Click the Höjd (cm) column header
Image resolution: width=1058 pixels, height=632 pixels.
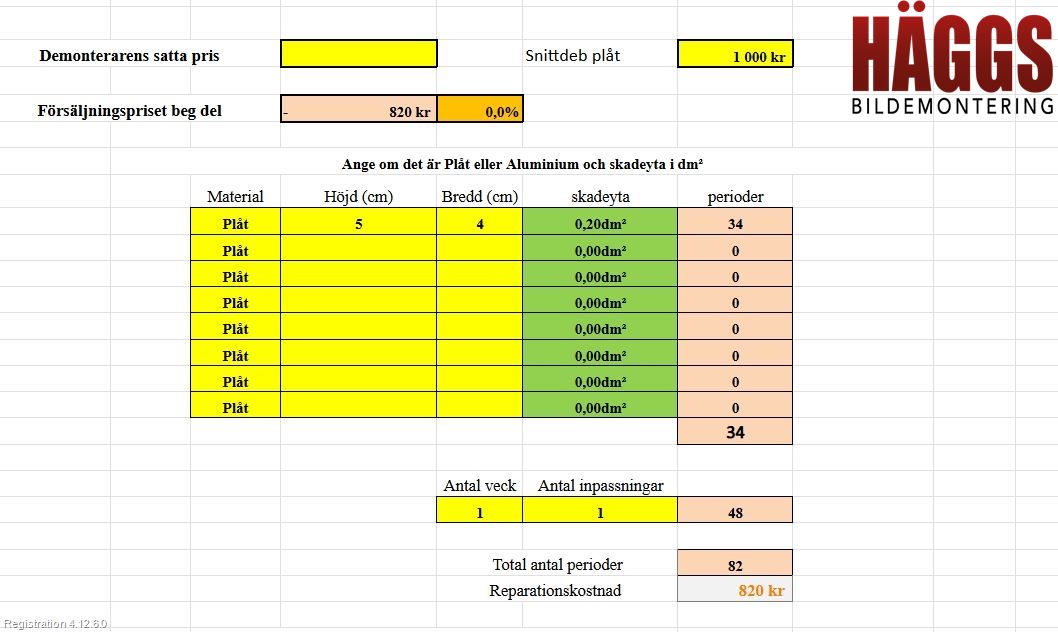(x=359, y=197)
